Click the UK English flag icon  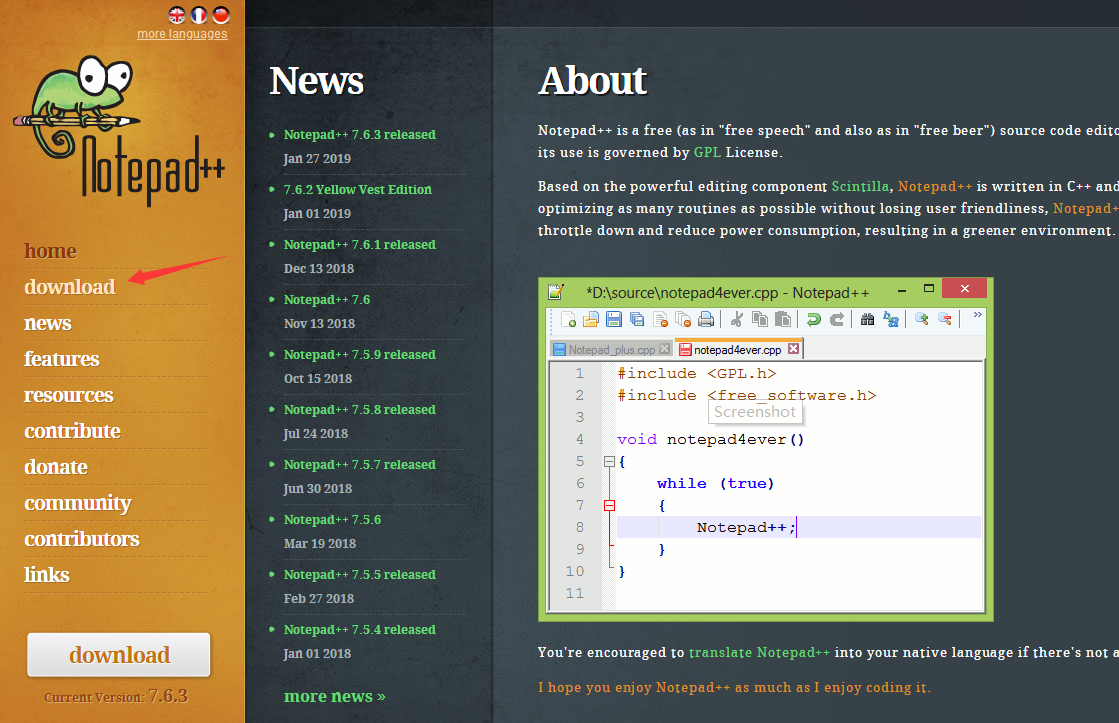[x=177, y=14]
